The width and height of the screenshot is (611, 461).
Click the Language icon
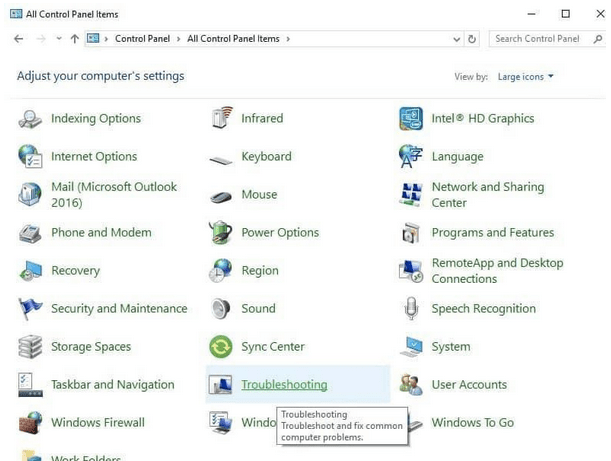pos(411,156)
